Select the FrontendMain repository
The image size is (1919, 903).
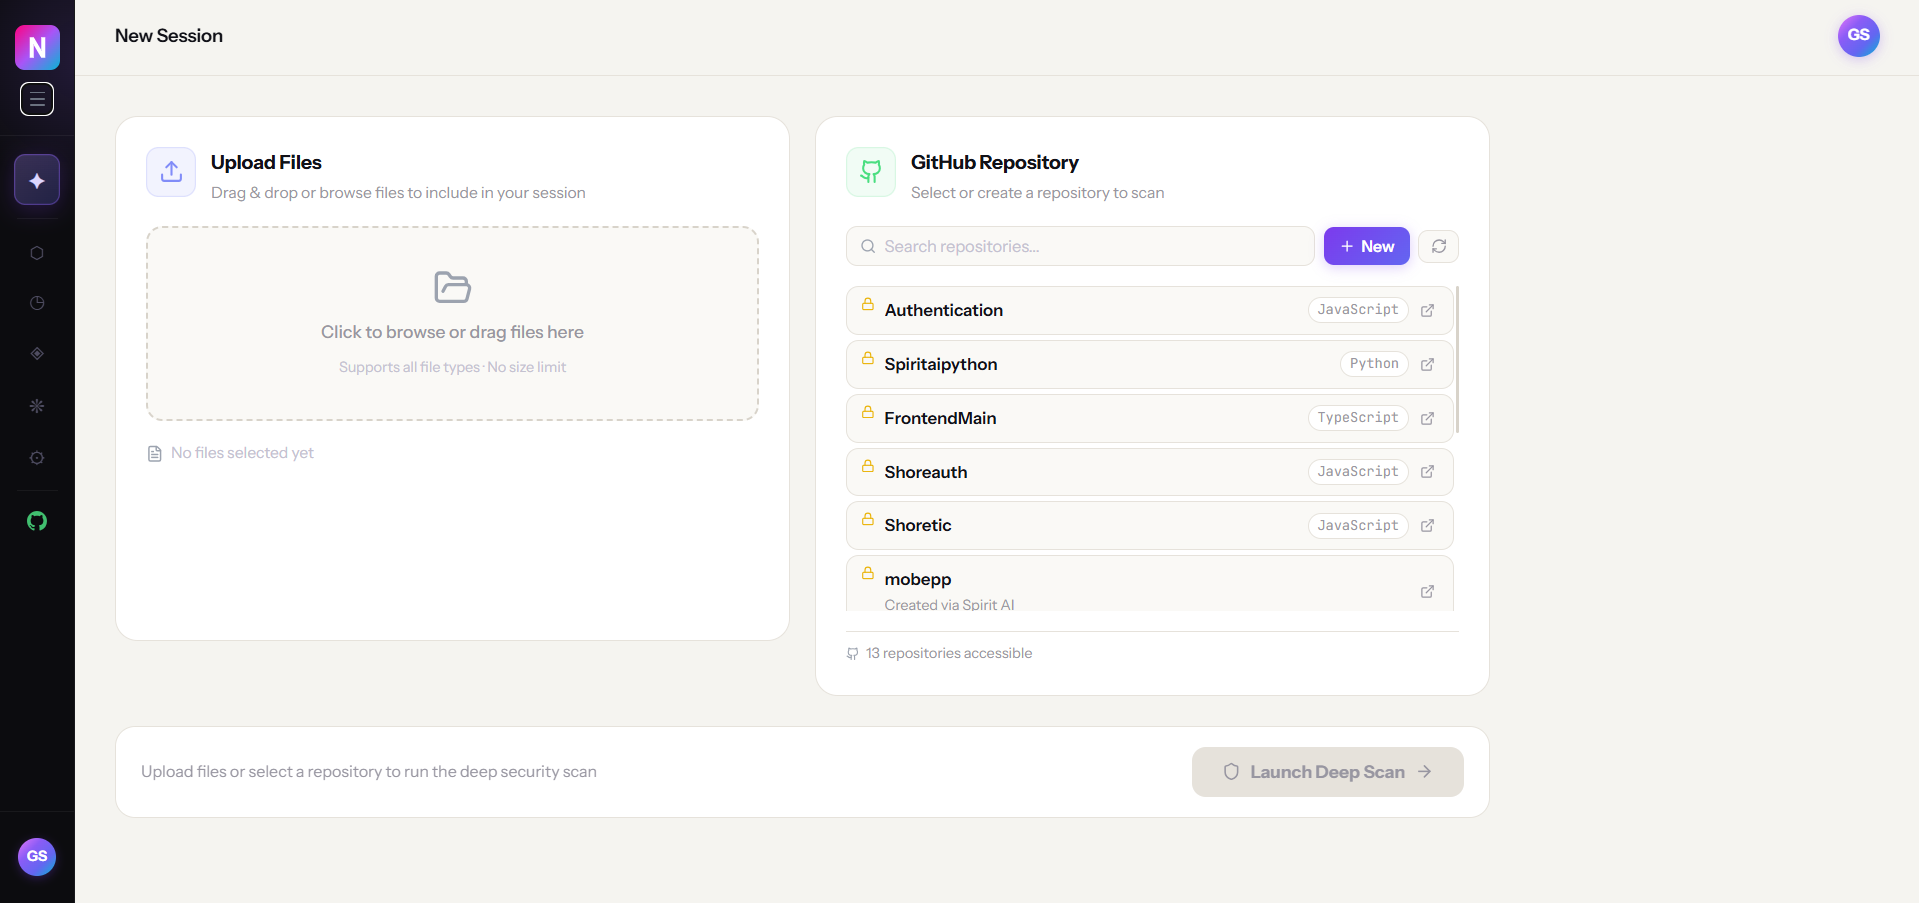(x=1150, y=419)
